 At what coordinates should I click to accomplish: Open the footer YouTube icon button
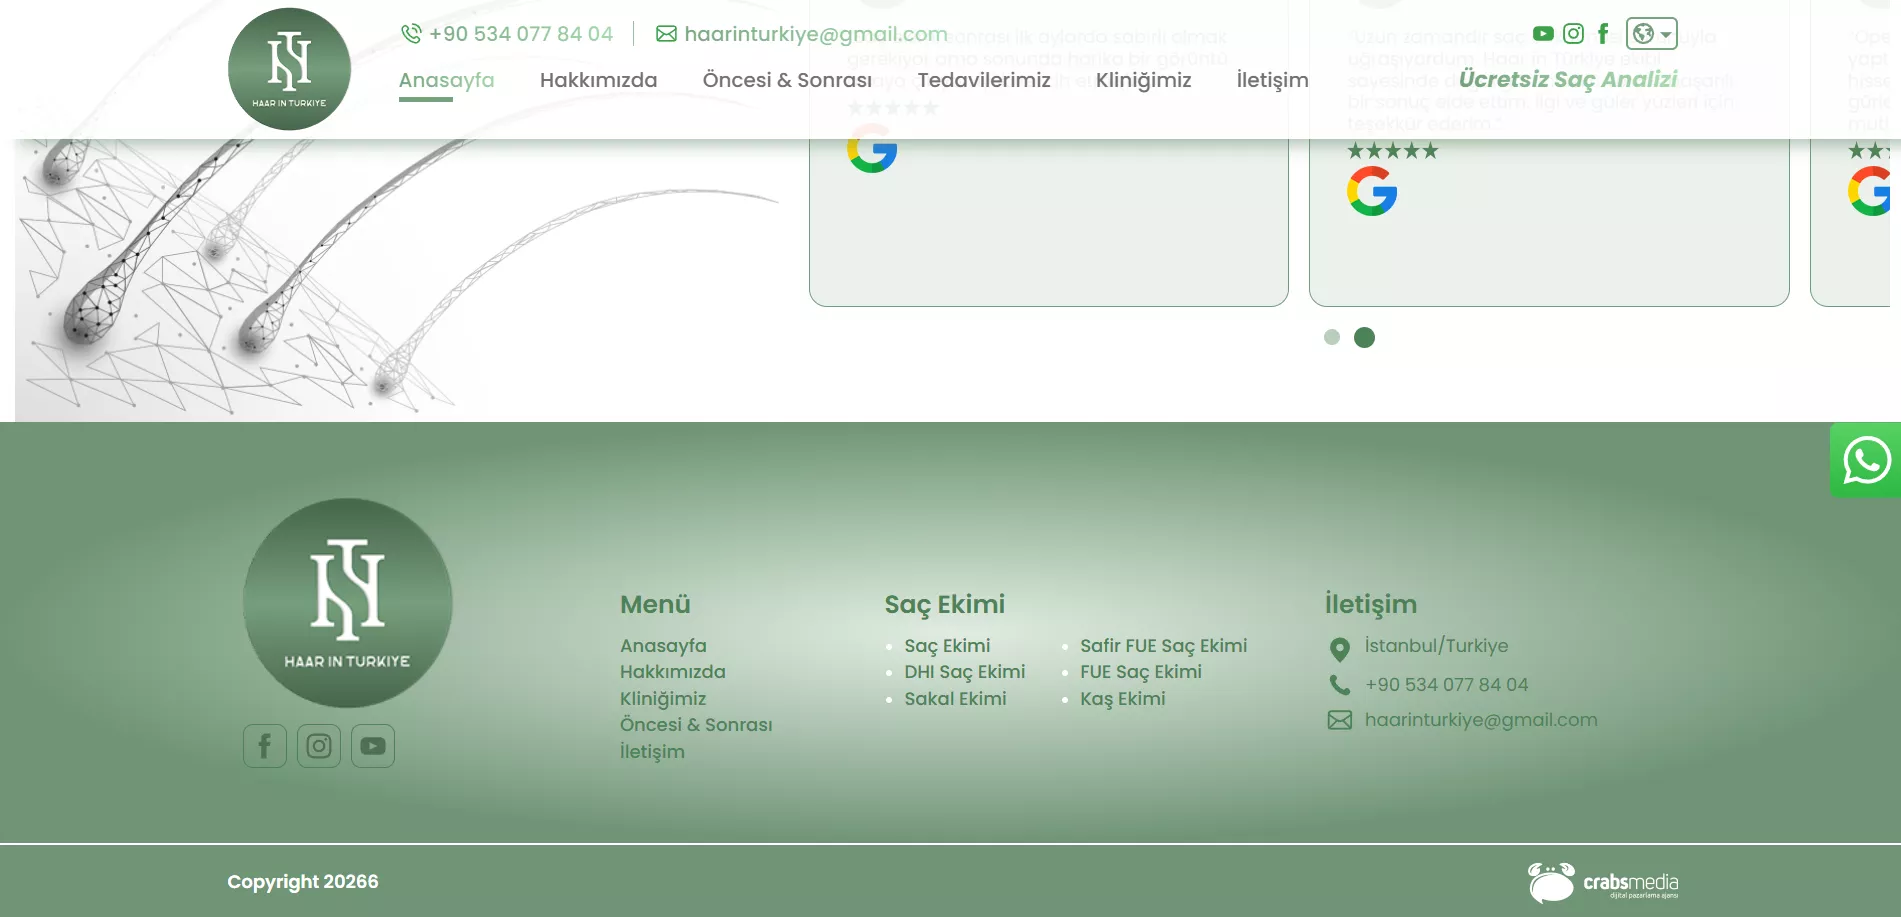[373, 746]
